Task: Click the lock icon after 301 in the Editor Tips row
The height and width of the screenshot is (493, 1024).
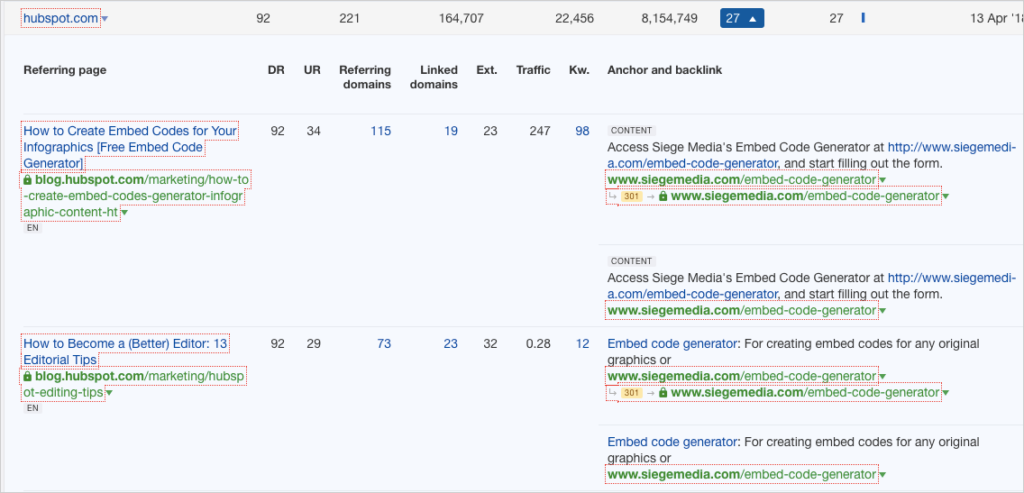Action: pyautogui.click(x=664, y=392)
